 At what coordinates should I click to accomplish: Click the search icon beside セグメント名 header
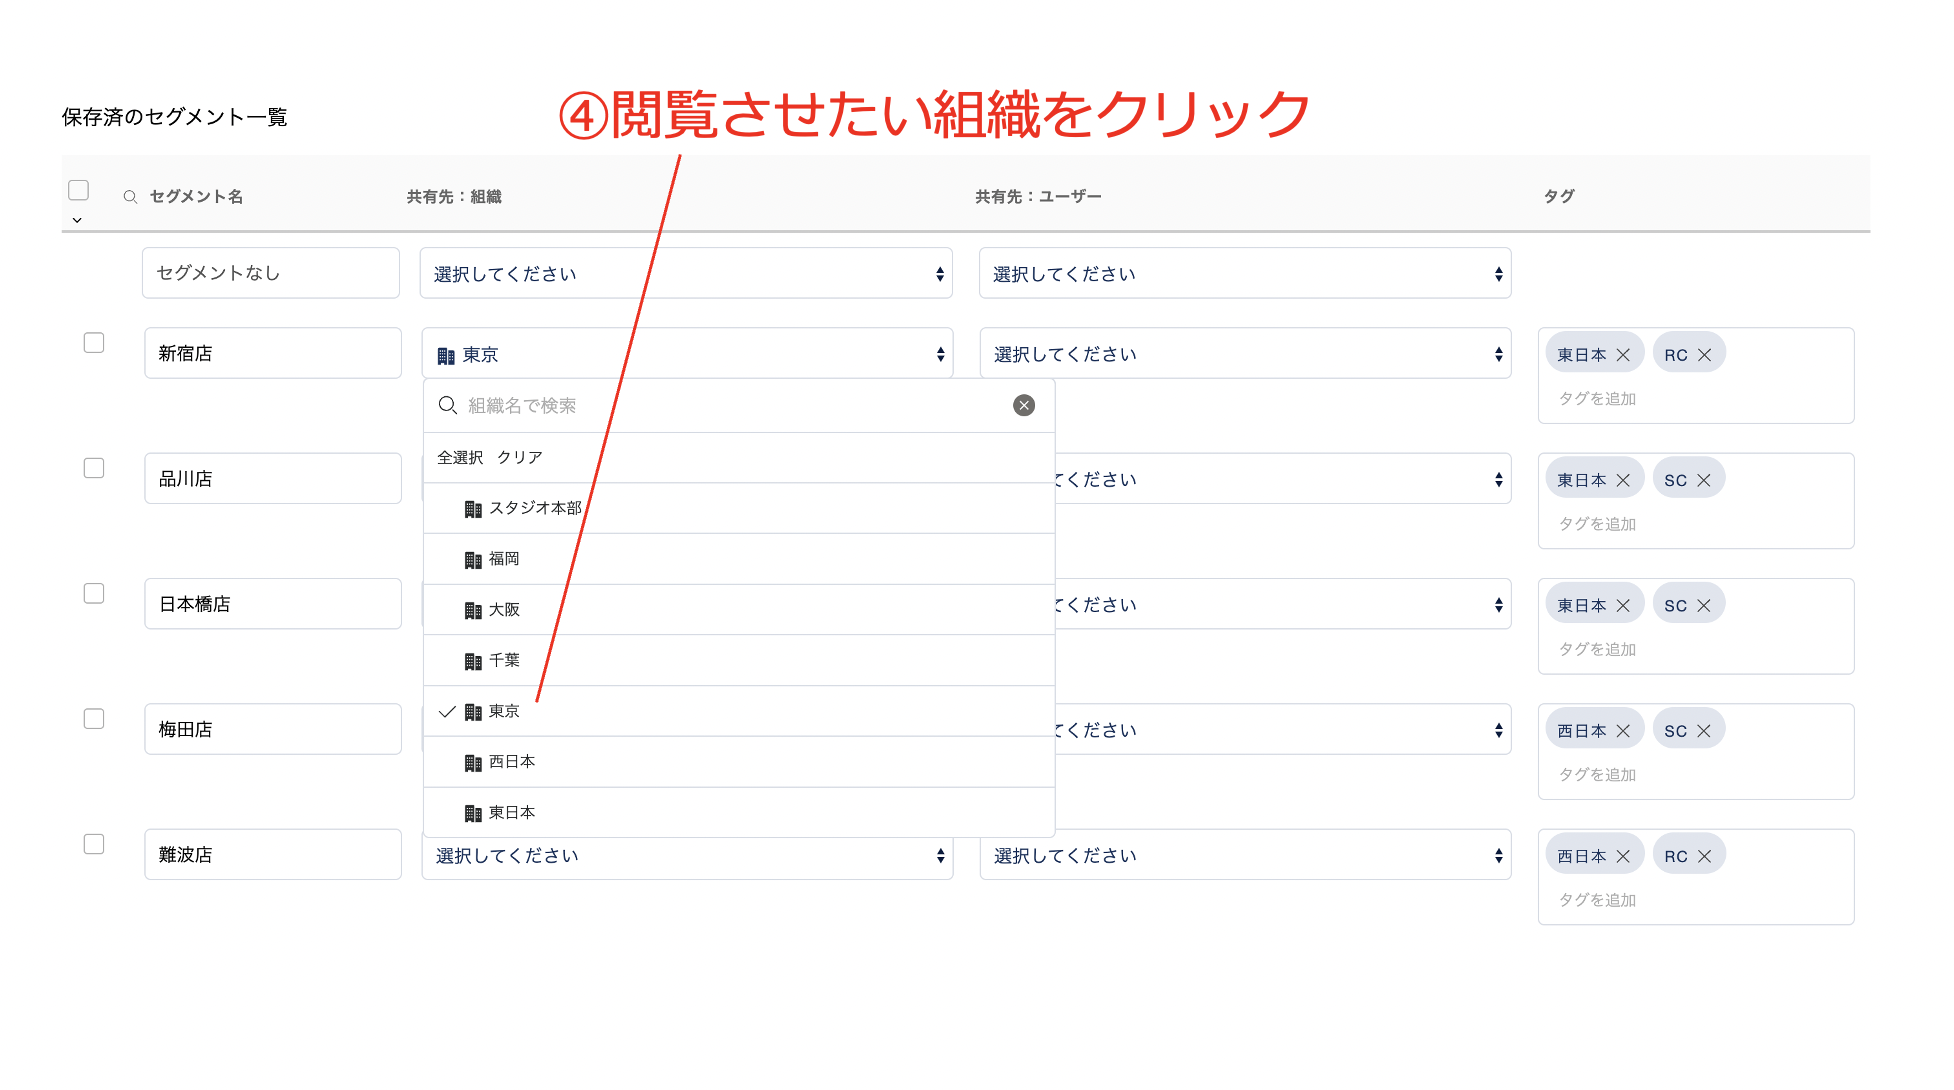click(x=130, y=197)
